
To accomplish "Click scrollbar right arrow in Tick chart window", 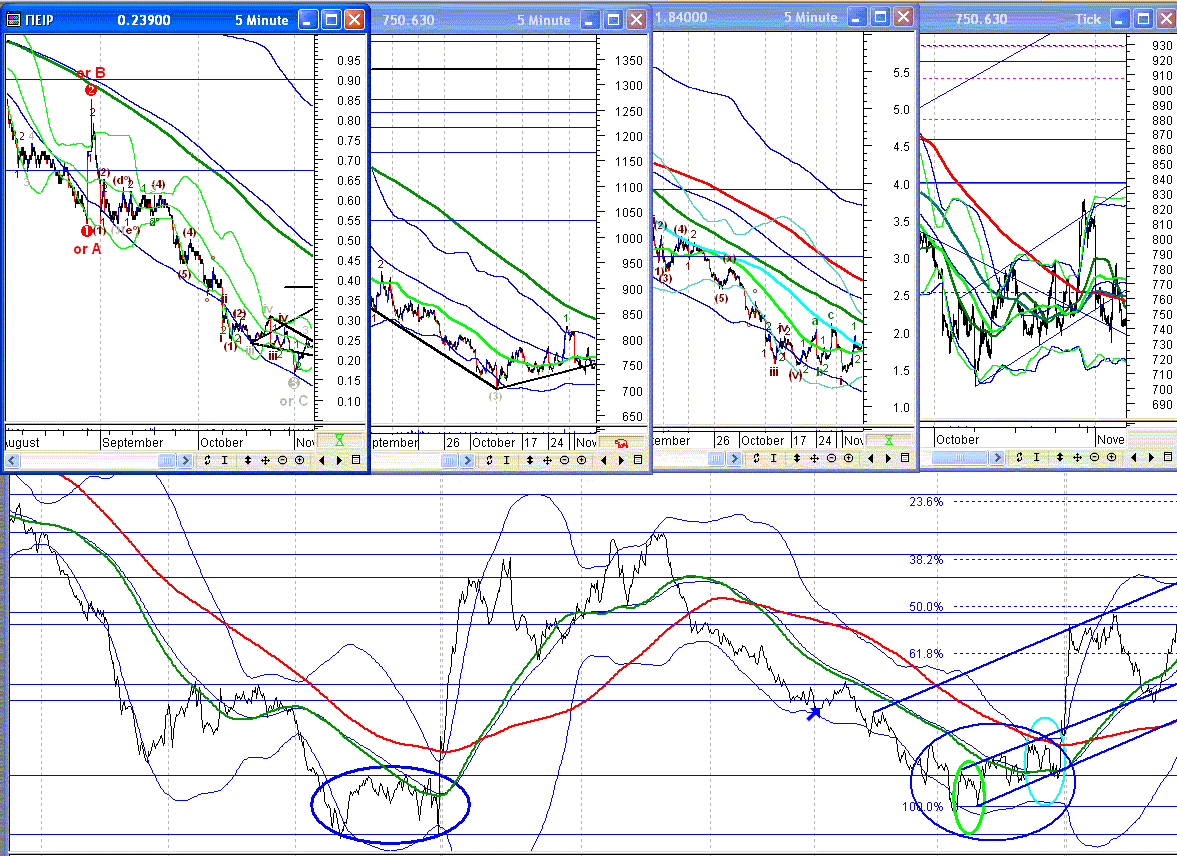I will [998, 458].
